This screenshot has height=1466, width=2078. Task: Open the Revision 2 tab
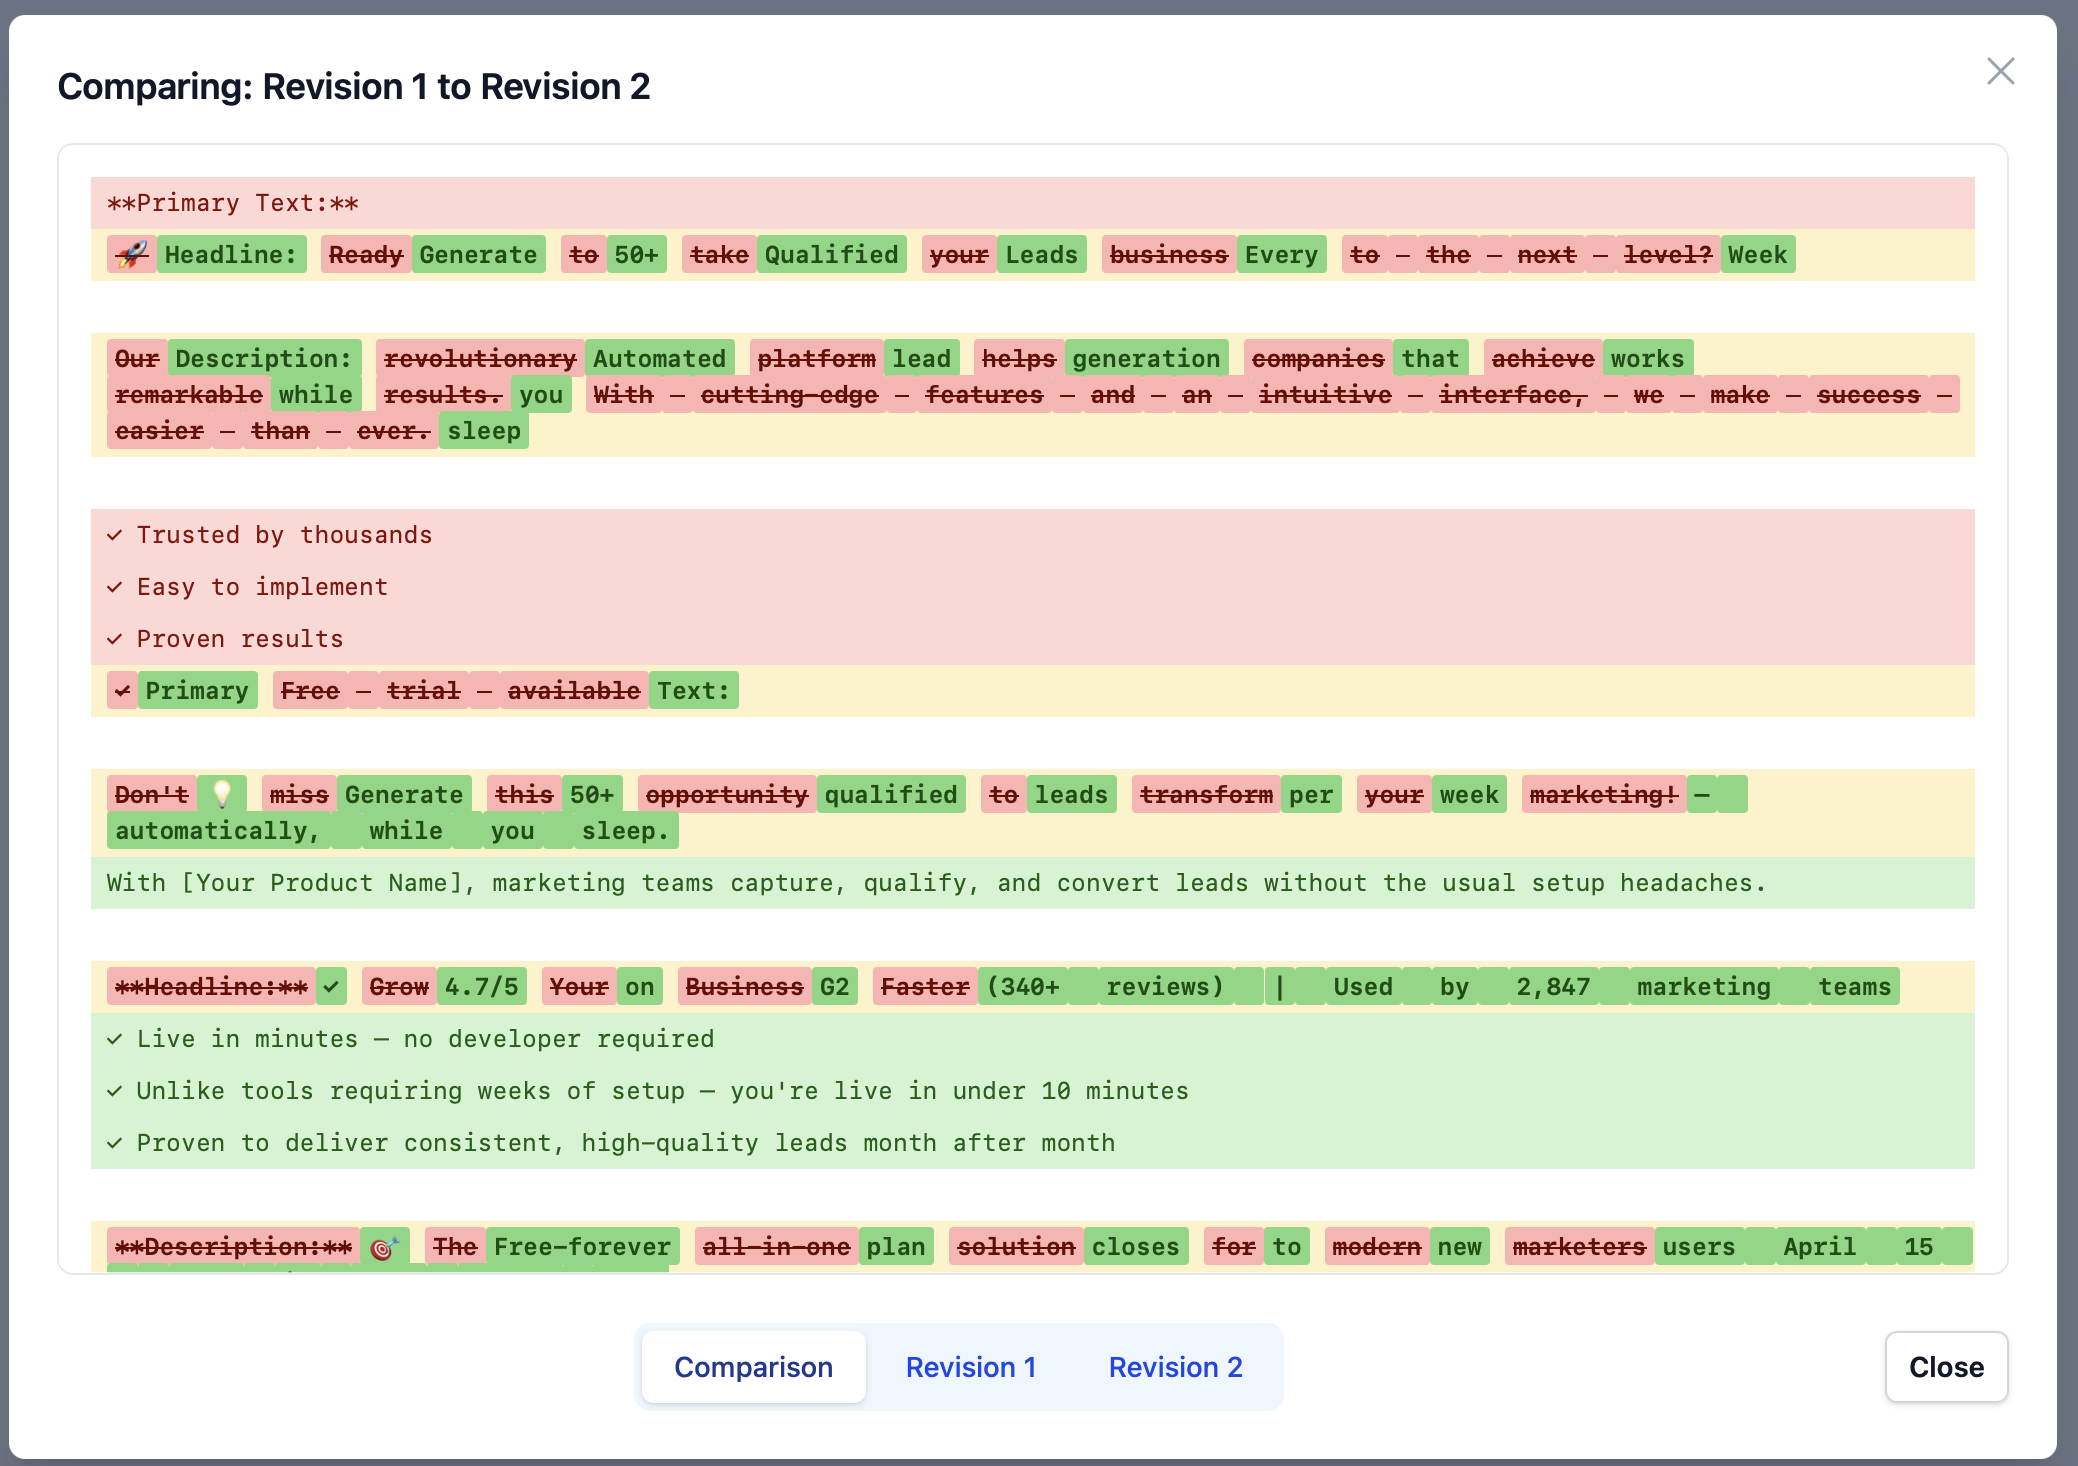coord(1175,1367)
